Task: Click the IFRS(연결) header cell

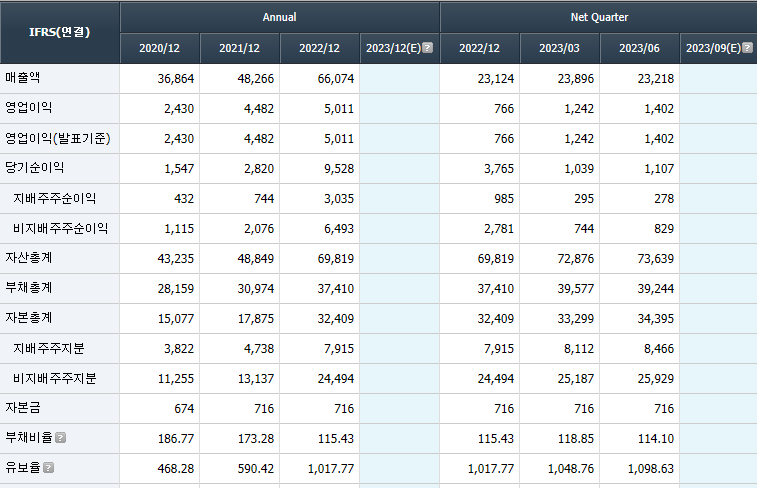Action: [x=60, y=32]
